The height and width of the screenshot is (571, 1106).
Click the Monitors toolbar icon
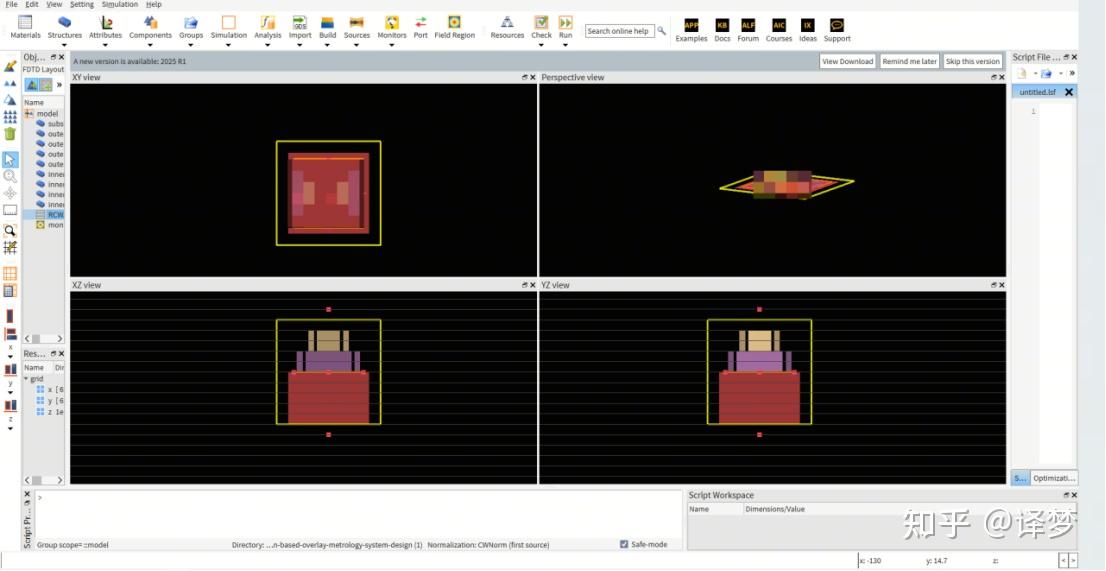click(x=391, y=23)
